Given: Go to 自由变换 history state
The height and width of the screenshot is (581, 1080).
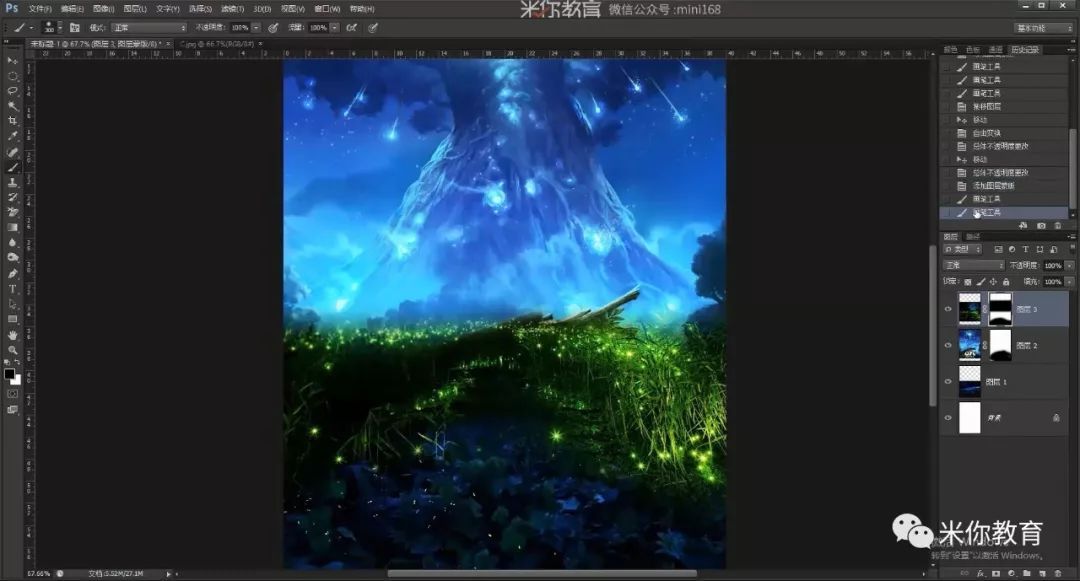Looking at the screenshot, I should [x=986, y=133].
